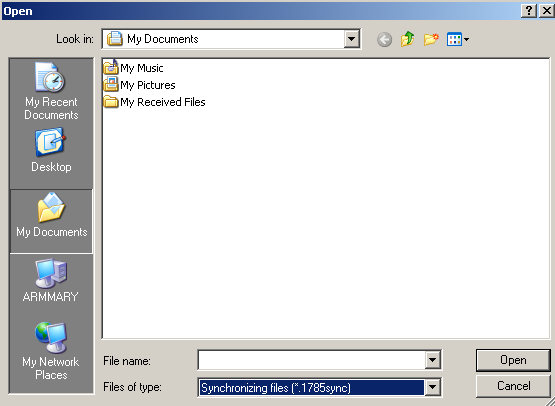Screen dimensions: 555x406
Task: Expand the Look in dropdown arrow
Action: 351,39
